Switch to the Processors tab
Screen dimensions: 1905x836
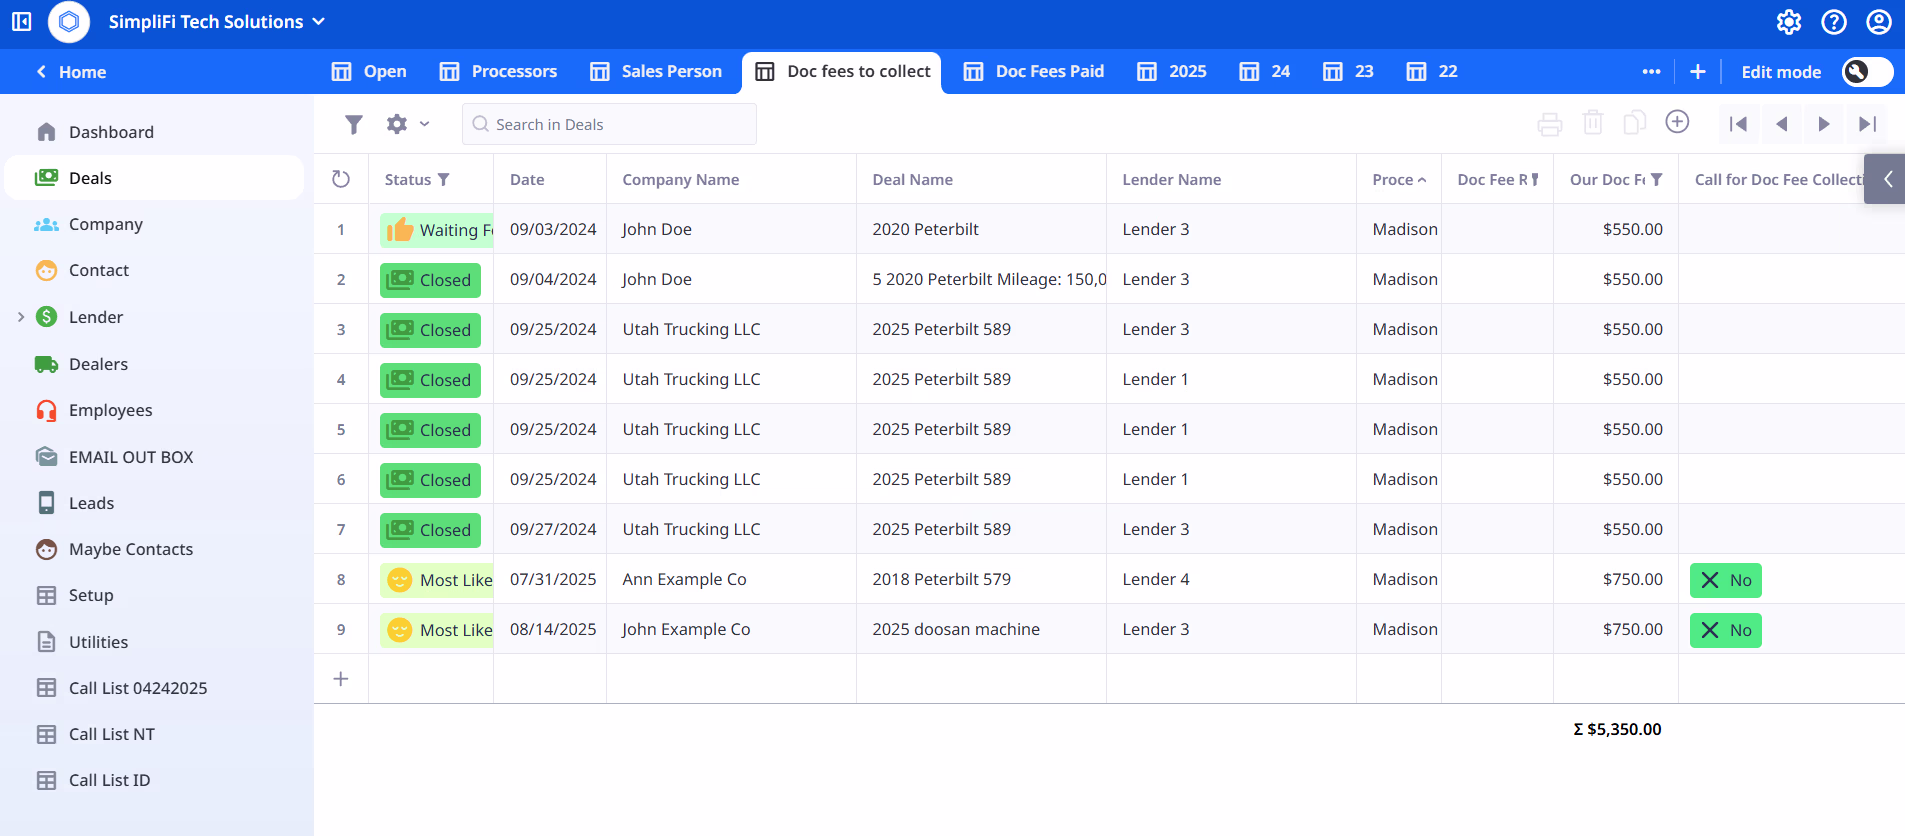(498, 71)
